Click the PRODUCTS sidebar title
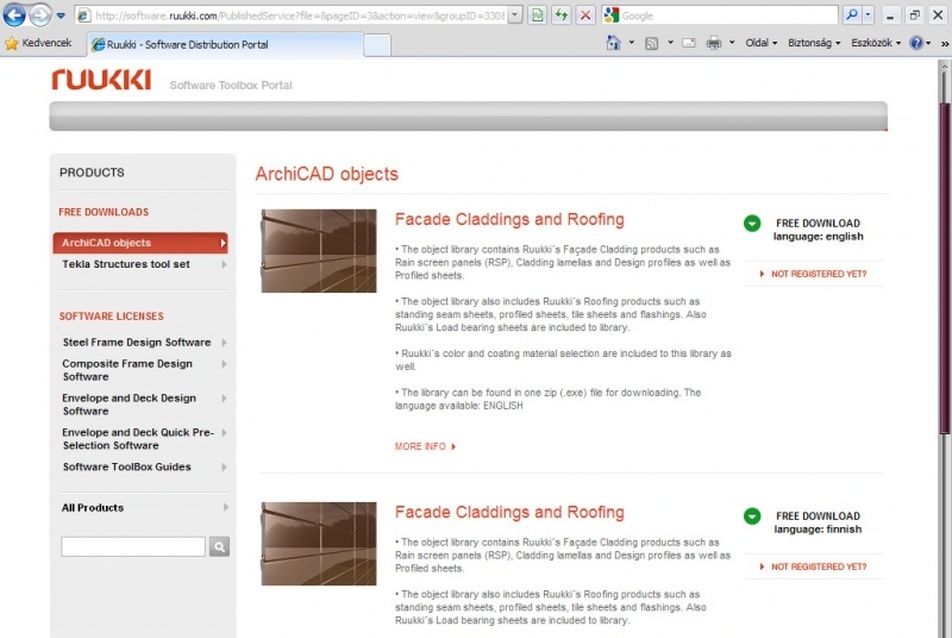952x638 pixels. pyautogui.click(x=92, y=172)
